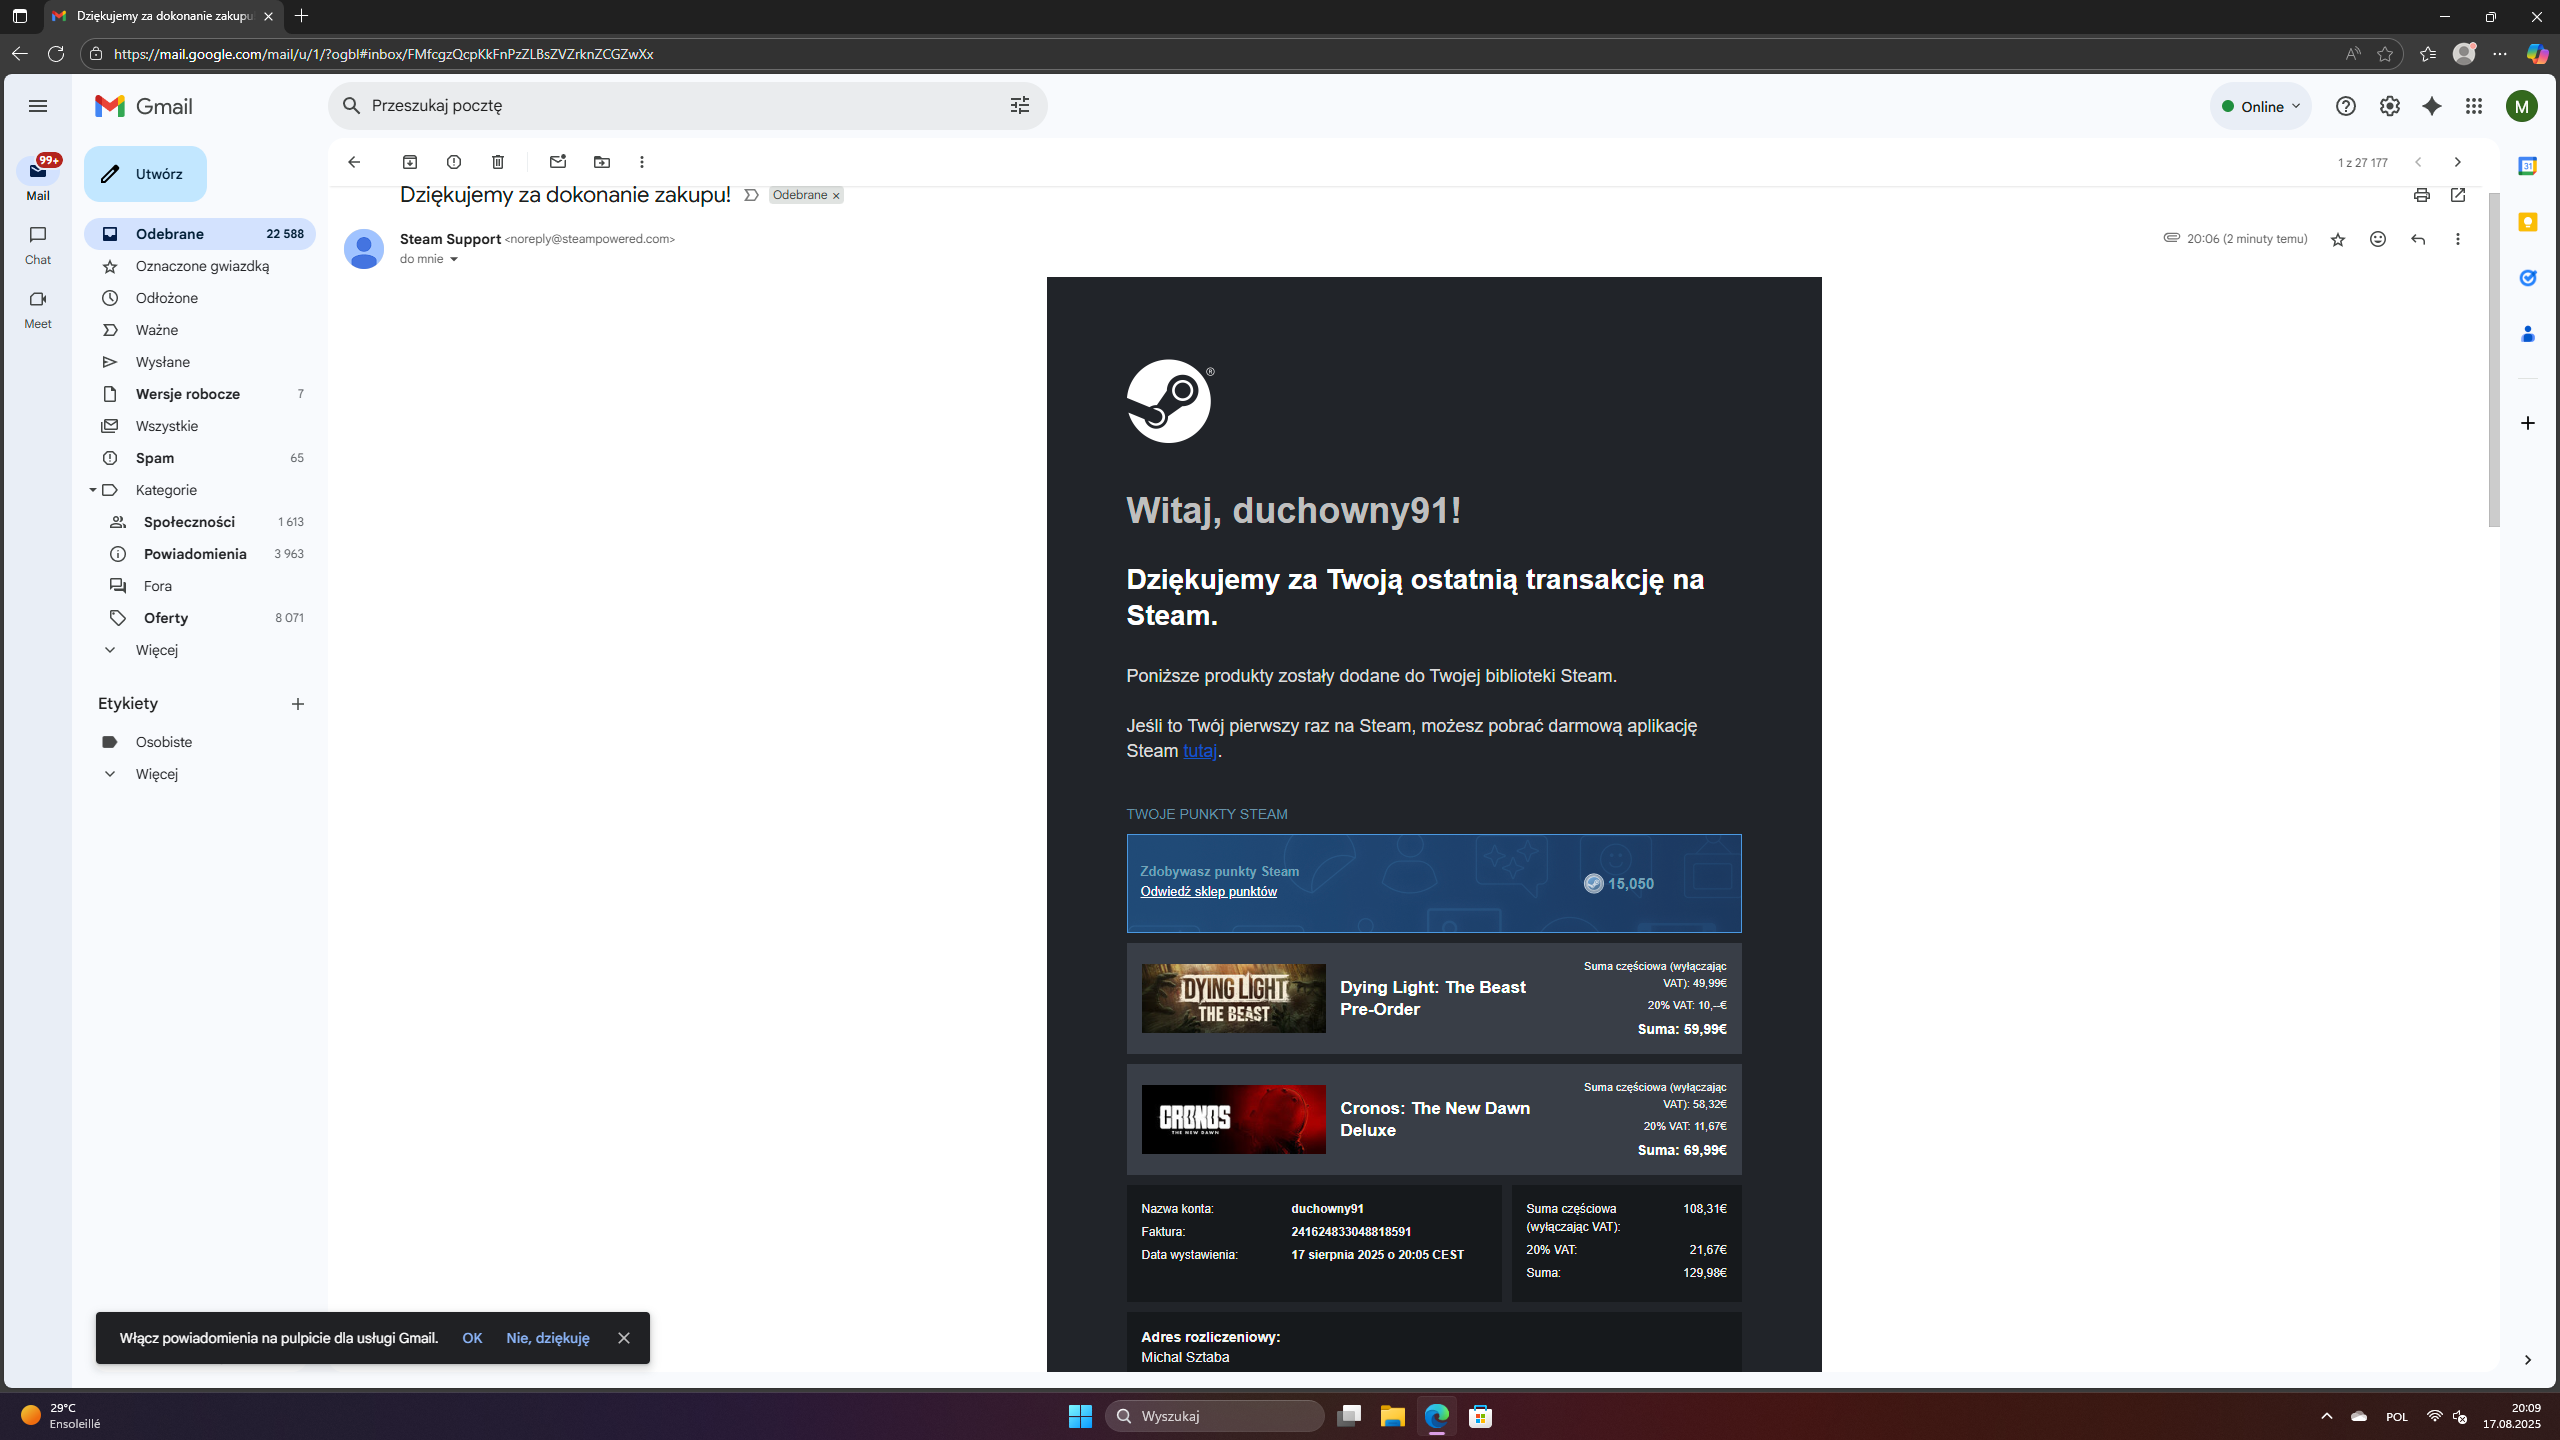Image resolution: width=2560 pixels, height=1440 pixels.
Task: Reply to Steam Support email
Action: [x=2418, y=239]
